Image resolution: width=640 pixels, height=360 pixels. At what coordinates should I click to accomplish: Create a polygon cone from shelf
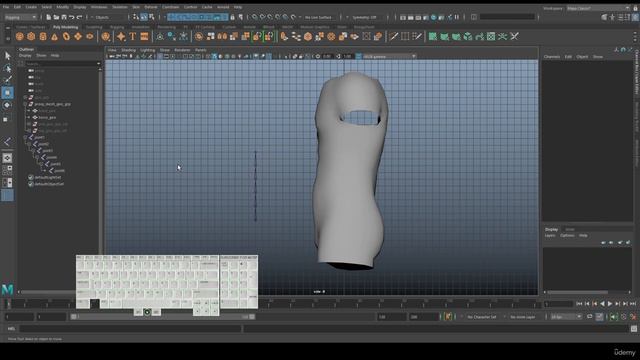point(54,37)
